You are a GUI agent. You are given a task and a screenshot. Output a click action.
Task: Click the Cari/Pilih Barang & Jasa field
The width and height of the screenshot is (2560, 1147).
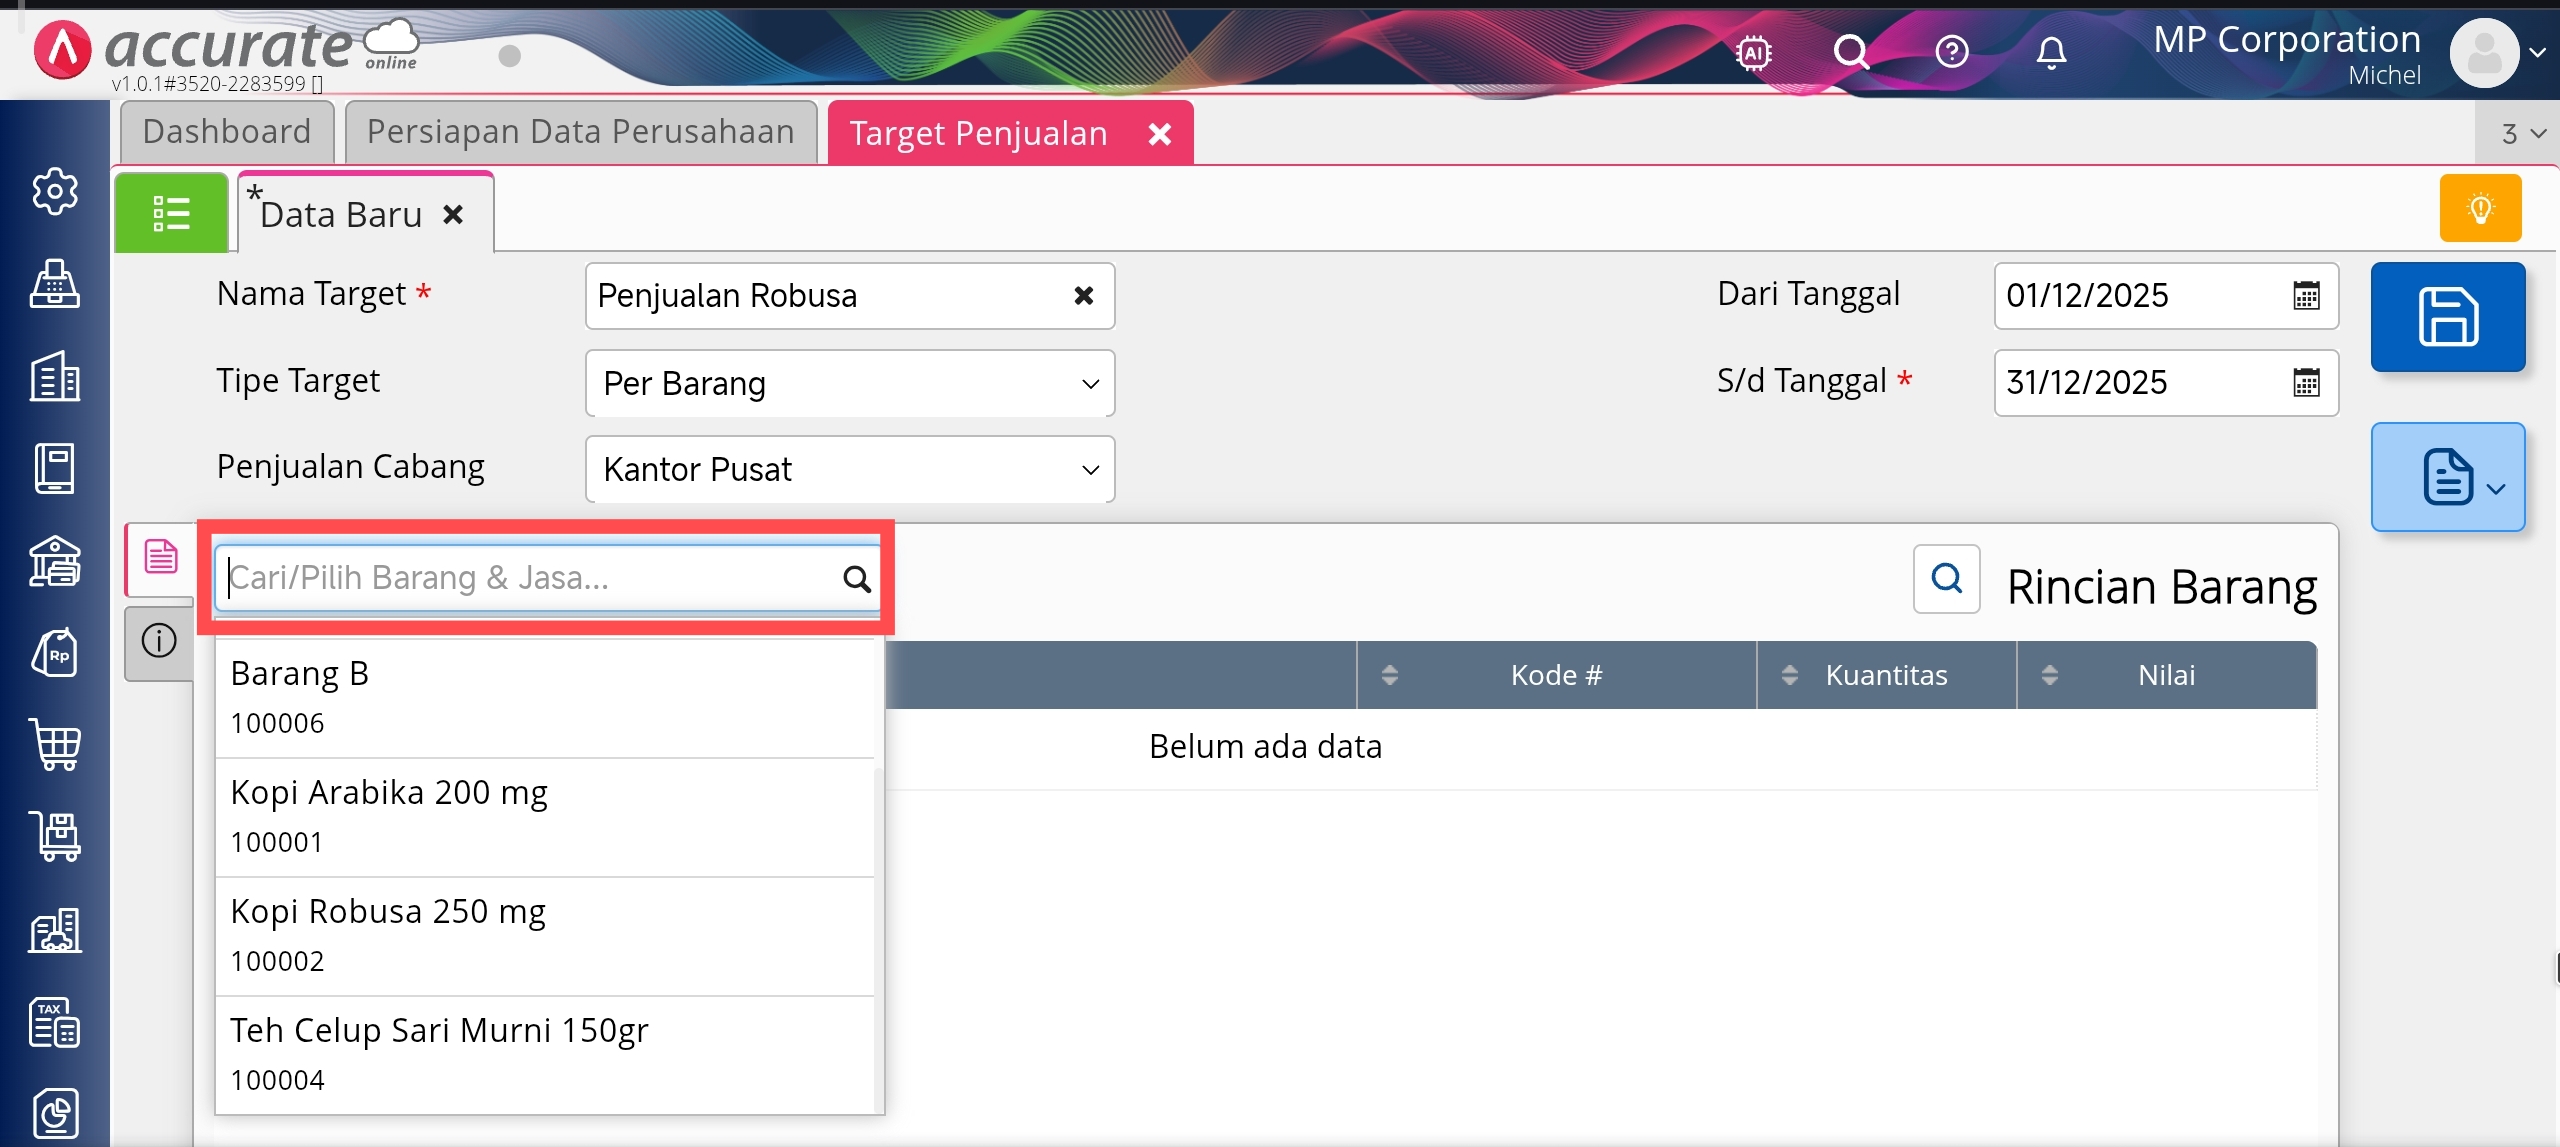[x=530, y=578]
